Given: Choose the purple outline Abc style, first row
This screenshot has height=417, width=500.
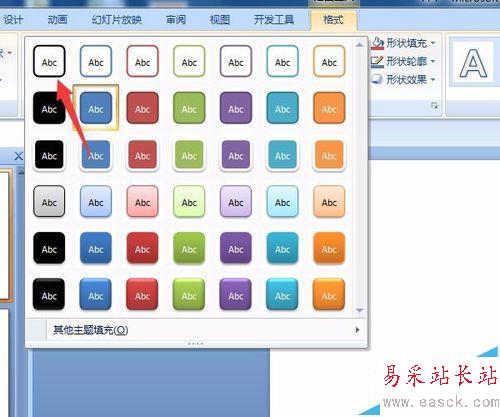Looking at the screenshot, I should 236,61.
